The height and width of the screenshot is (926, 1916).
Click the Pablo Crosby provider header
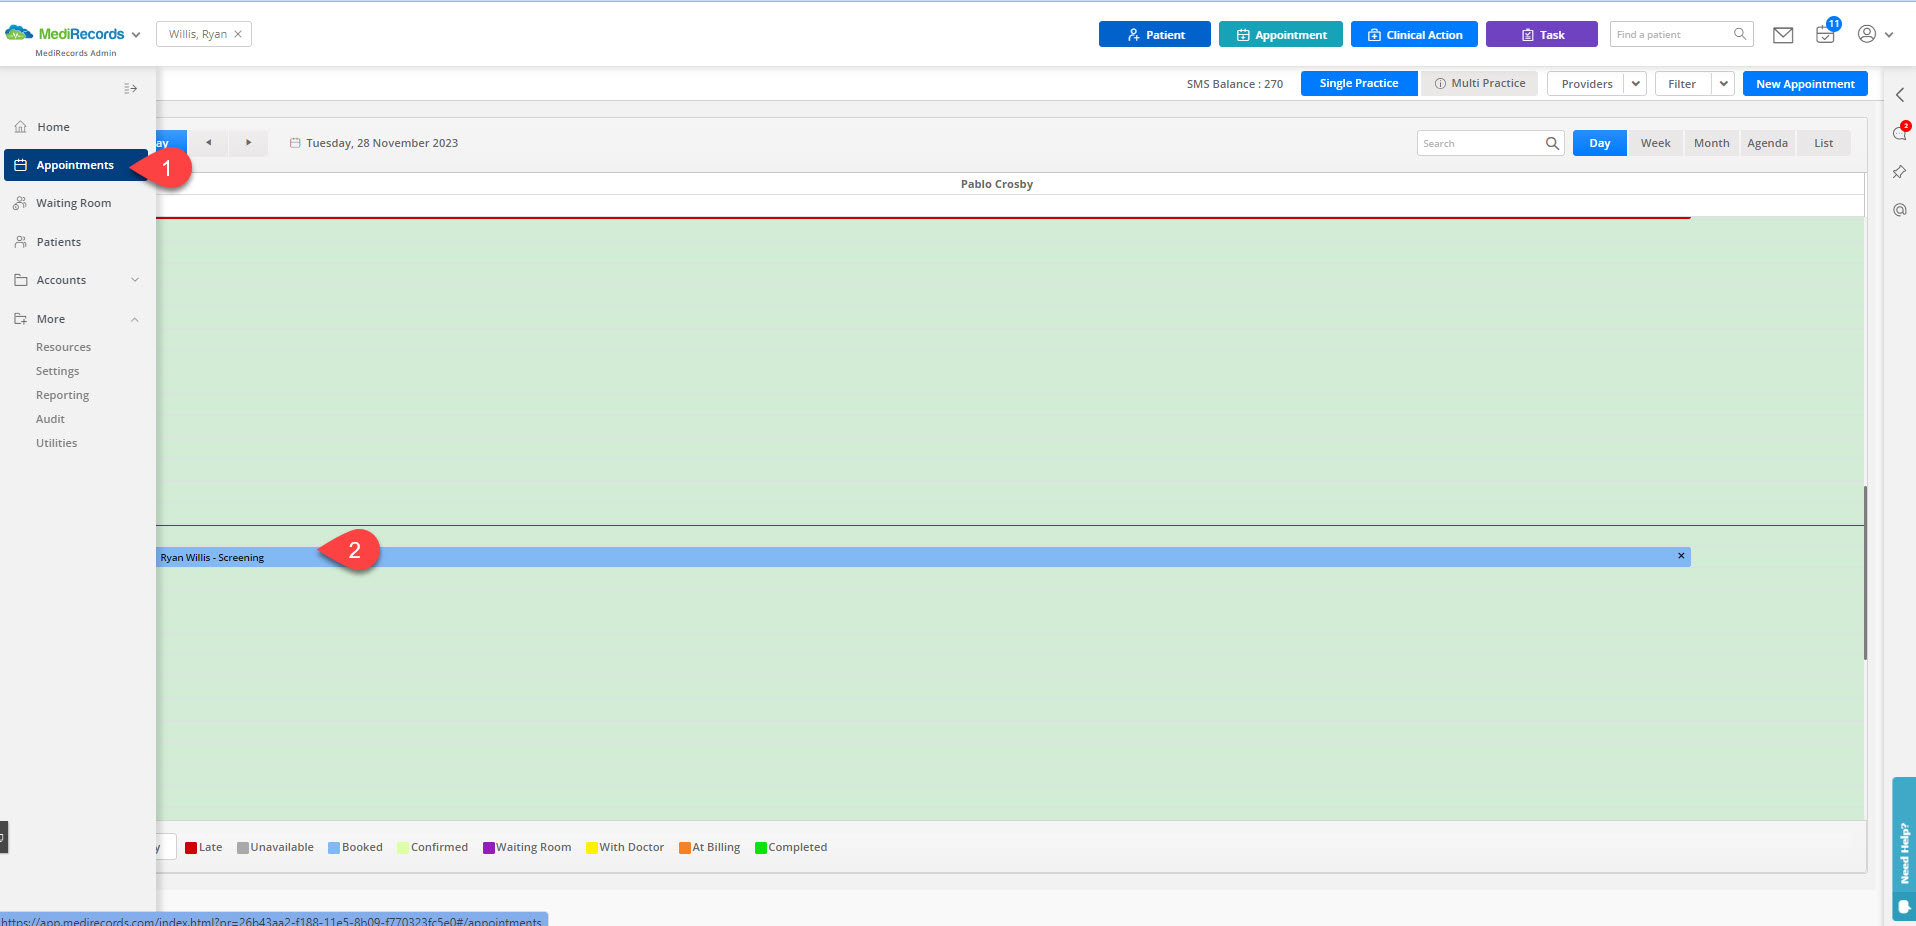996,184
